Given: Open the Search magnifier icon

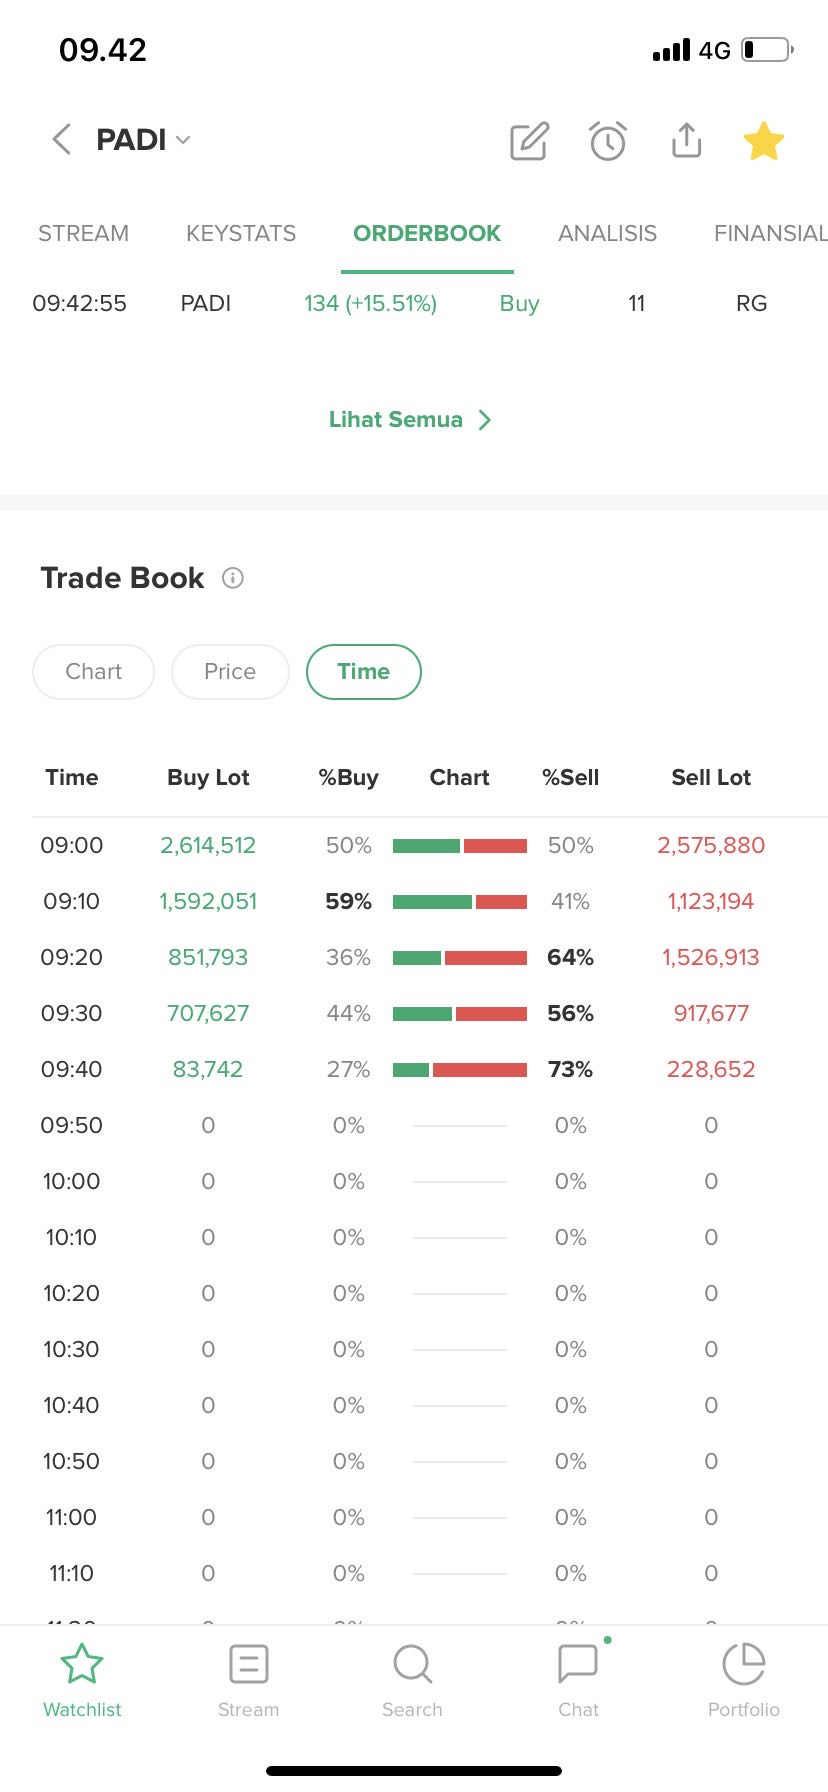Looking at the screenshot, I should pos(412,1665).
